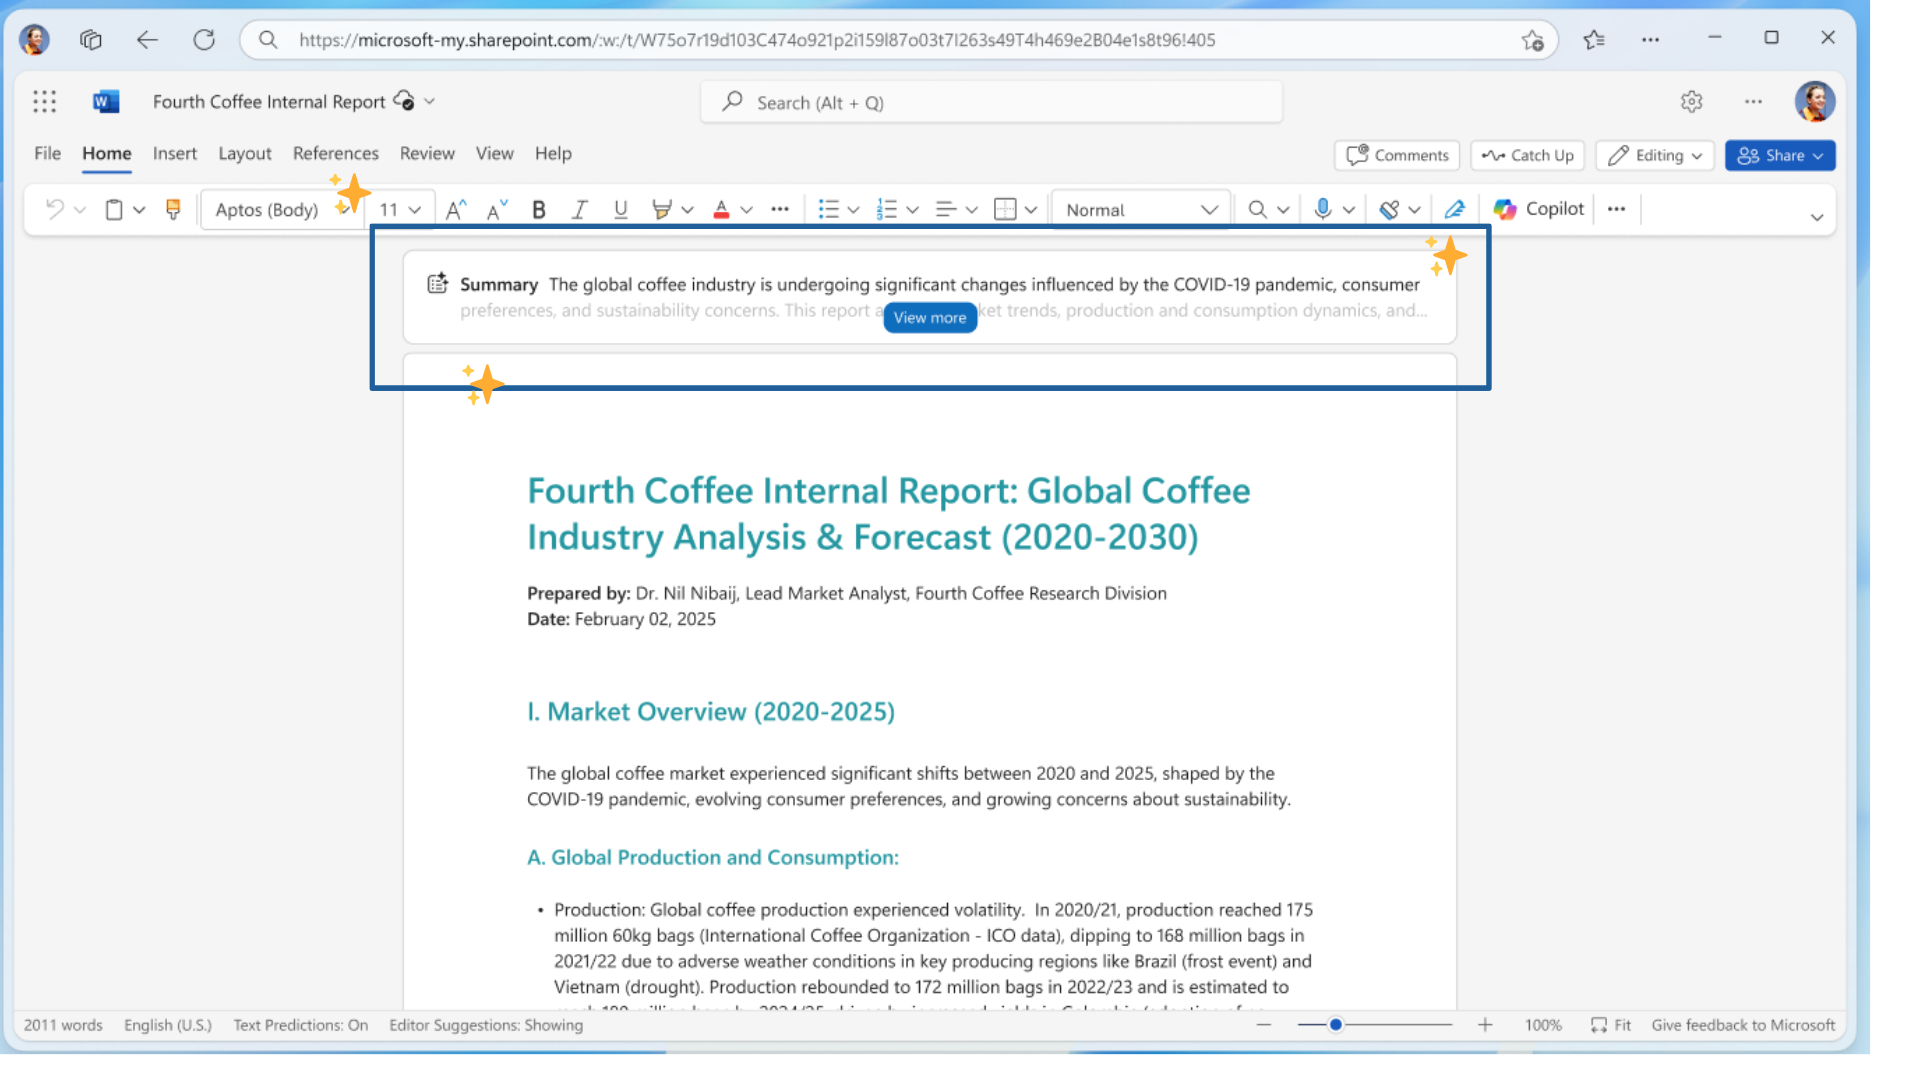The height and width of the screenshot is (1080, 1920).
Task: Click the Italic formatting icon
Action: click(x=579, y=210)
